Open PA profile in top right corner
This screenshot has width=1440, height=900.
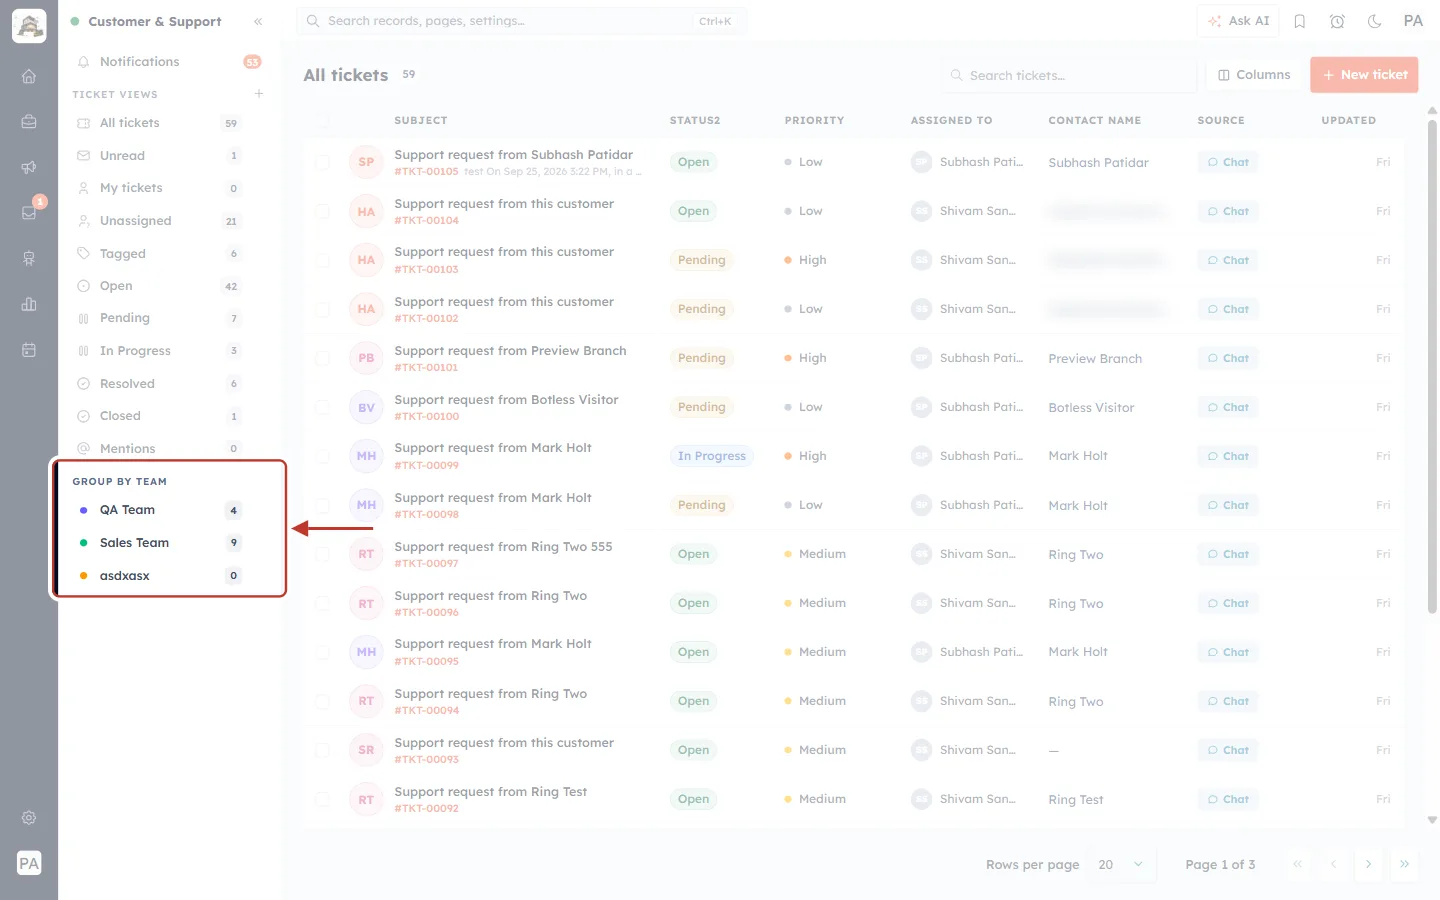click(x=1413, y=21)
